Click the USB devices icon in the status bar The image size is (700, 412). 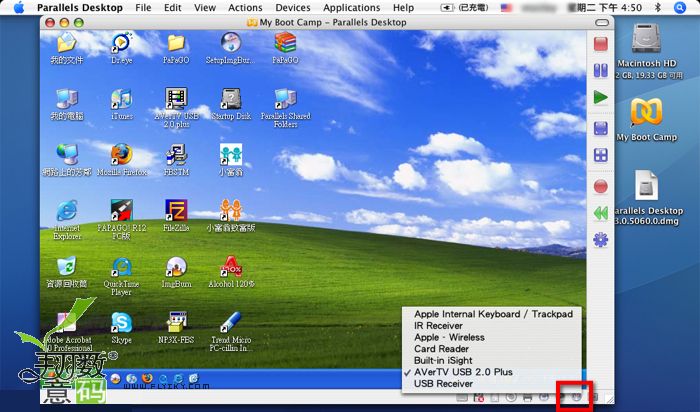pos(576,397)
